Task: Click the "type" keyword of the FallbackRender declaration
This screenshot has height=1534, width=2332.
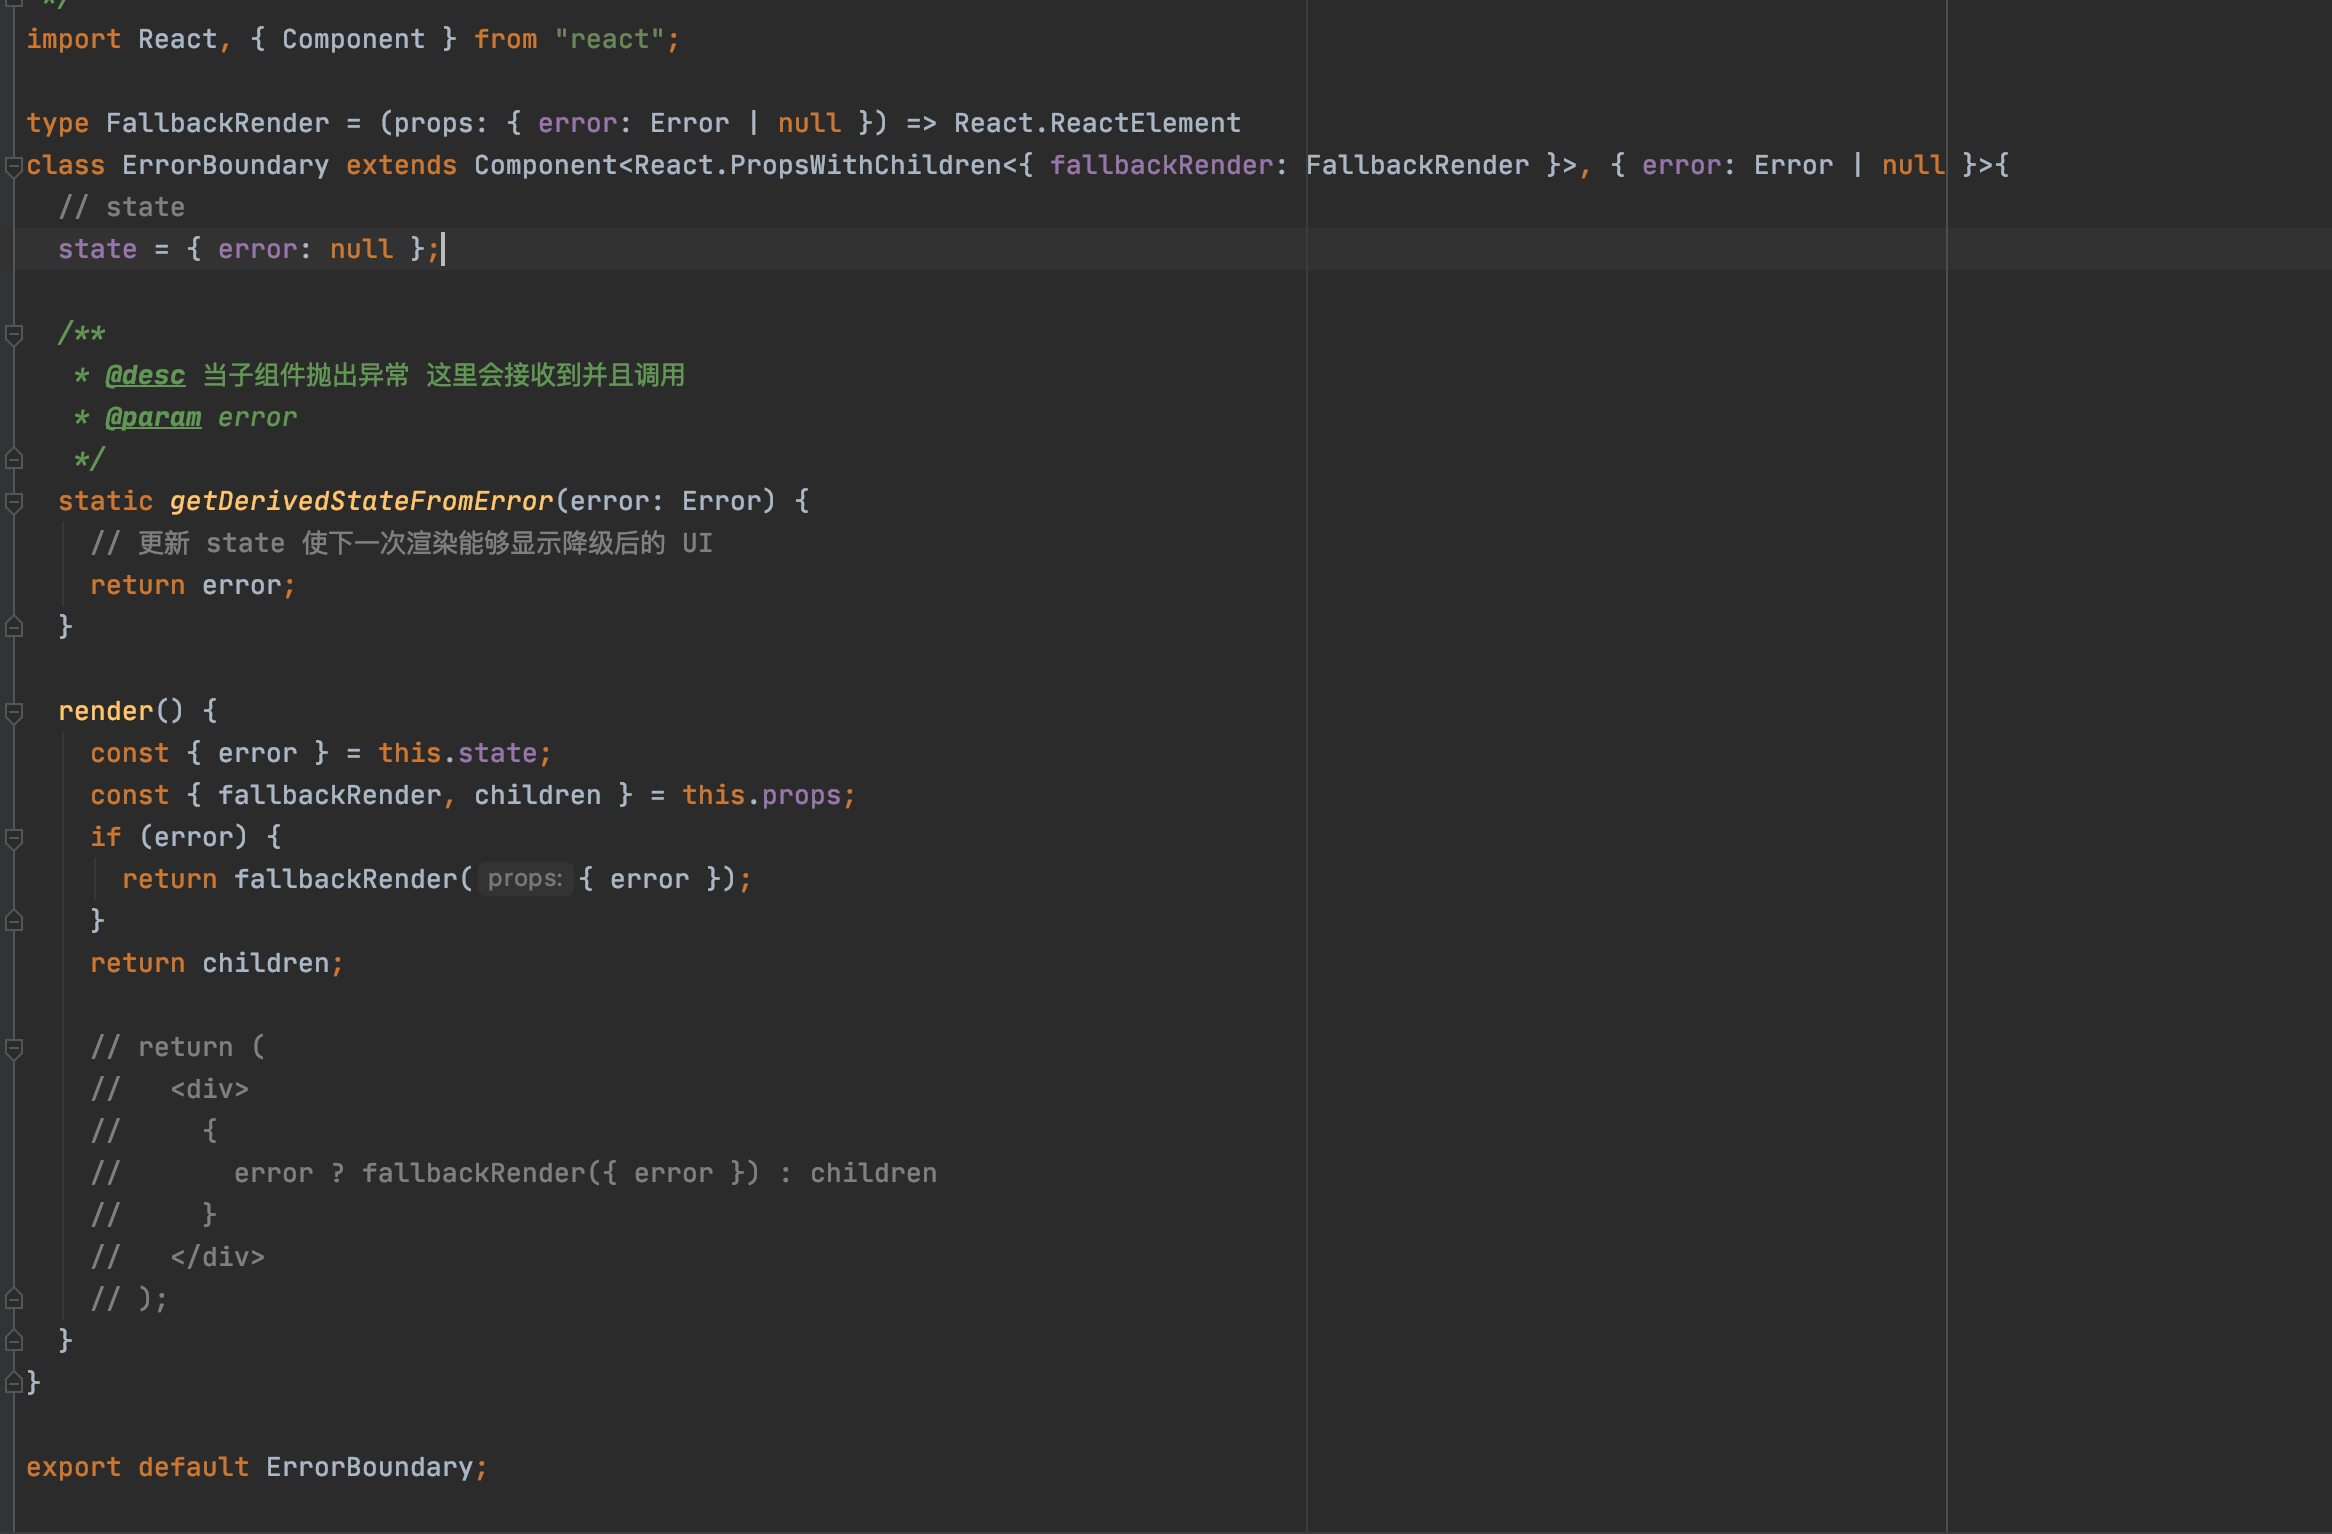Action: pyautogui.click(x=57, y=123)
